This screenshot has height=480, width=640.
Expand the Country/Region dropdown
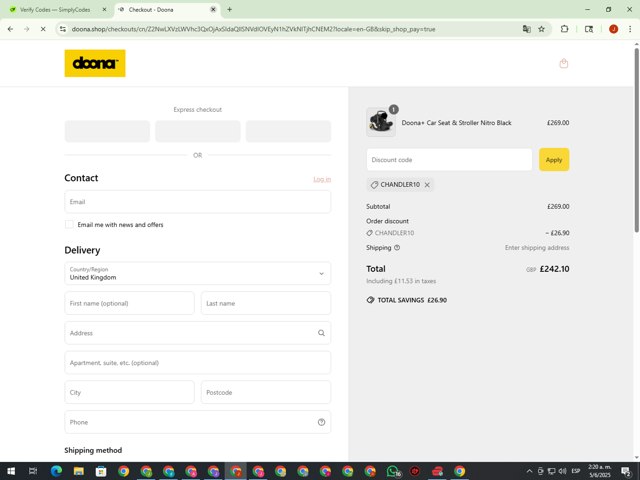(198, 273)
